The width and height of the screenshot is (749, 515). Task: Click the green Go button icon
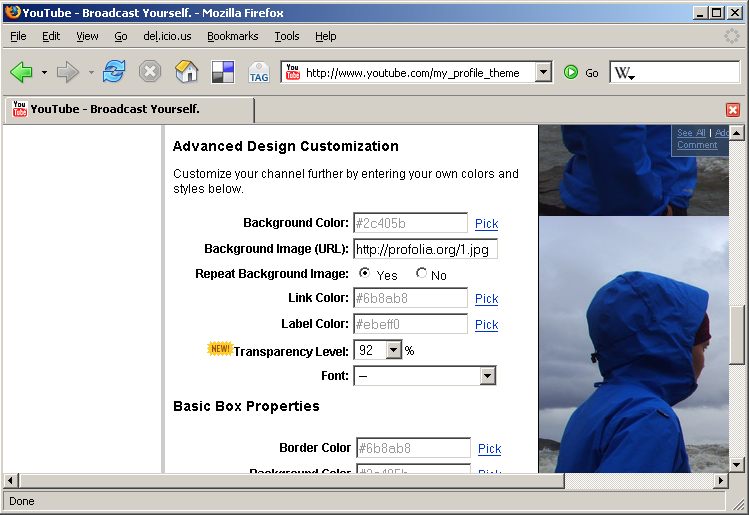pos(571,73)
